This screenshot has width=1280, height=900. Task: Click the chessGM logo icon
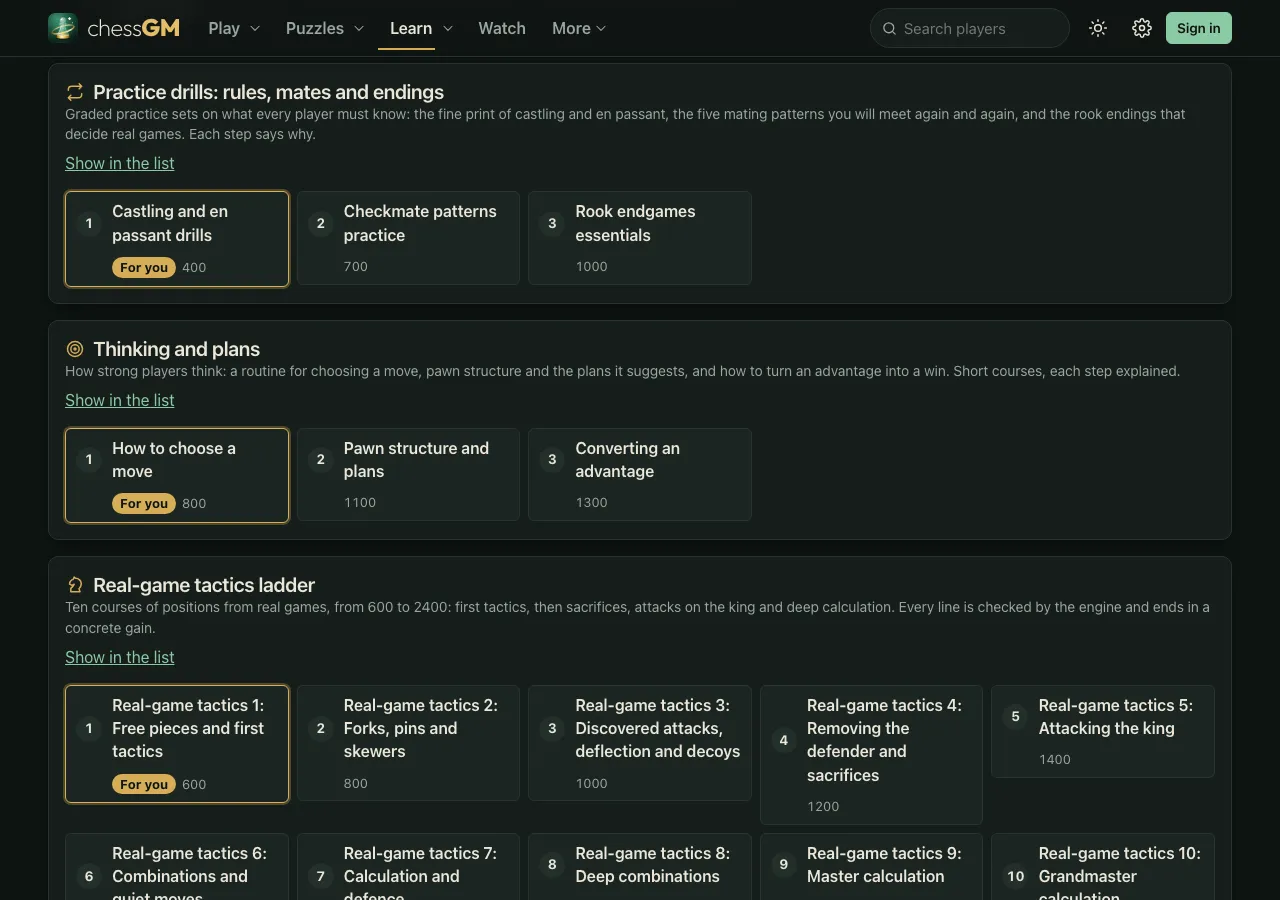pos(63,28)
